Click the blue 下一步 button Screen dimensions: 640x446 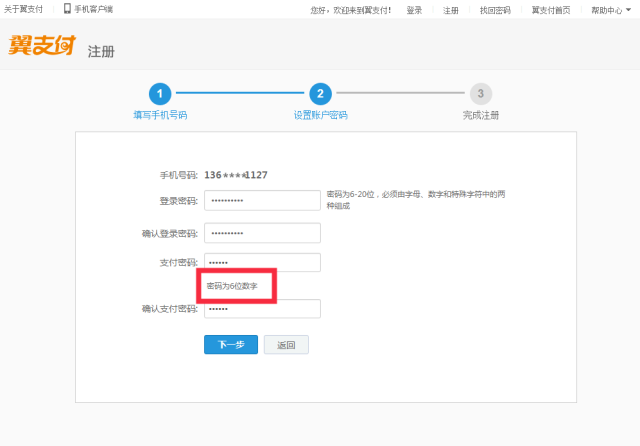pos(231,345)
